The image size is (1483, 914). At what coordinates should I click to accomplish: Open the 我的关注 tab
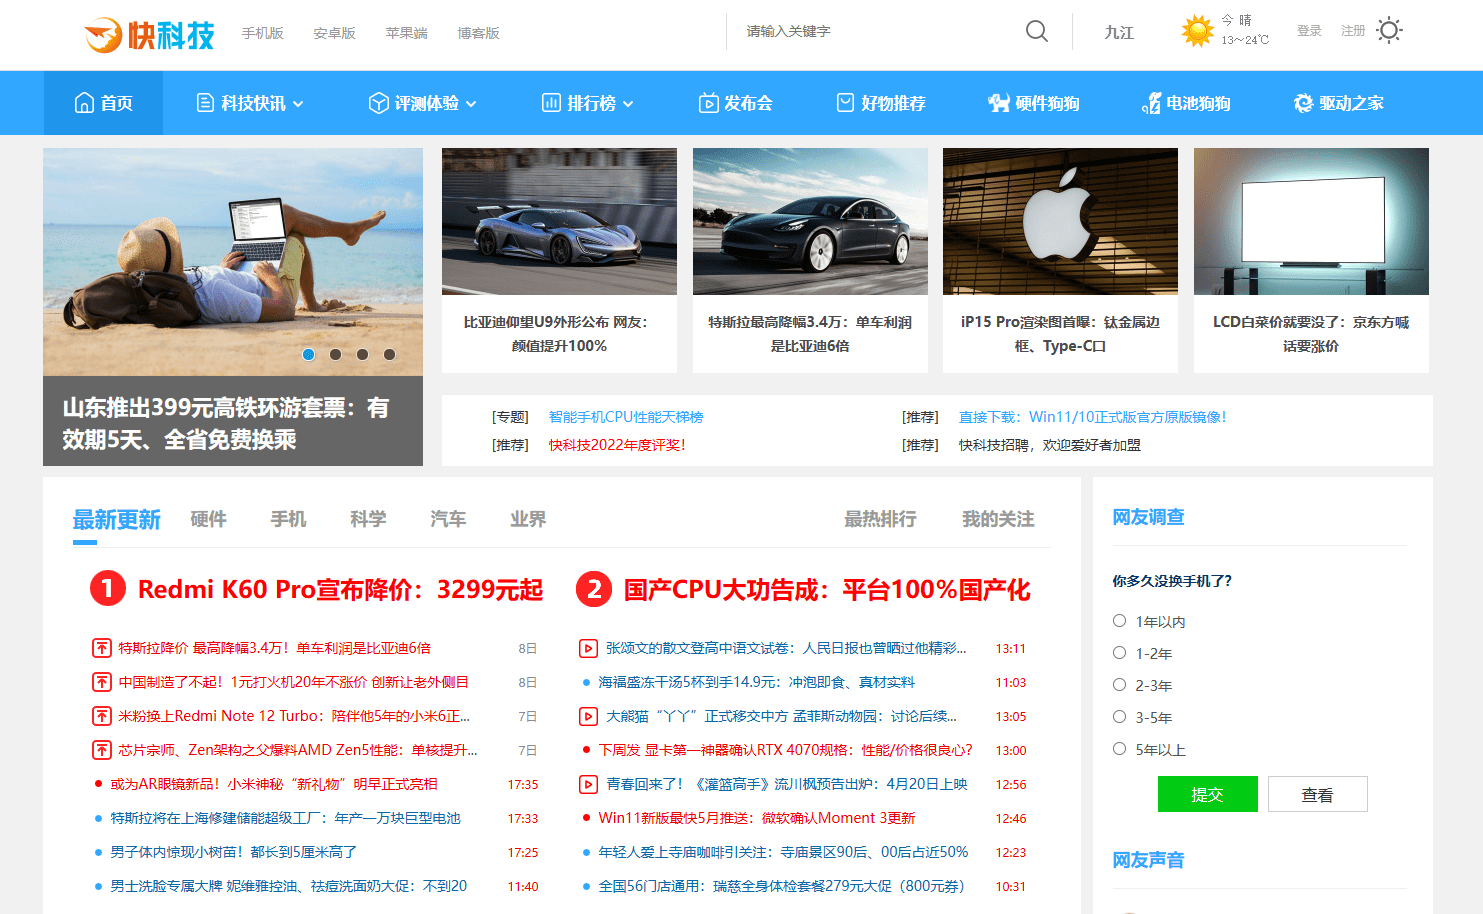click(x=999, y=519)
